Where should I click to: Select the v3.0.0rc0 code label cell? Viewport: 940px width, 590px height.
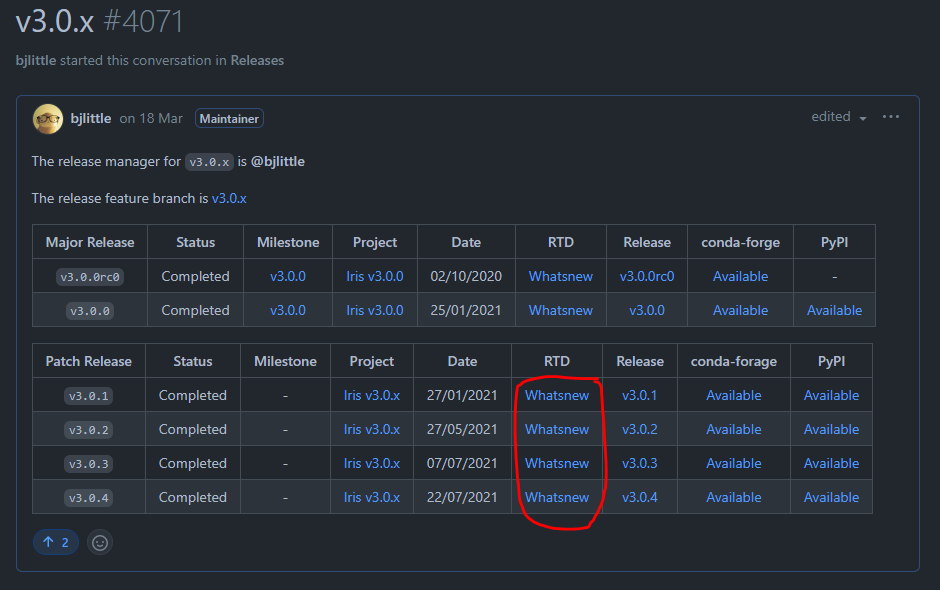pyautogui.click(x=90, y=277)
